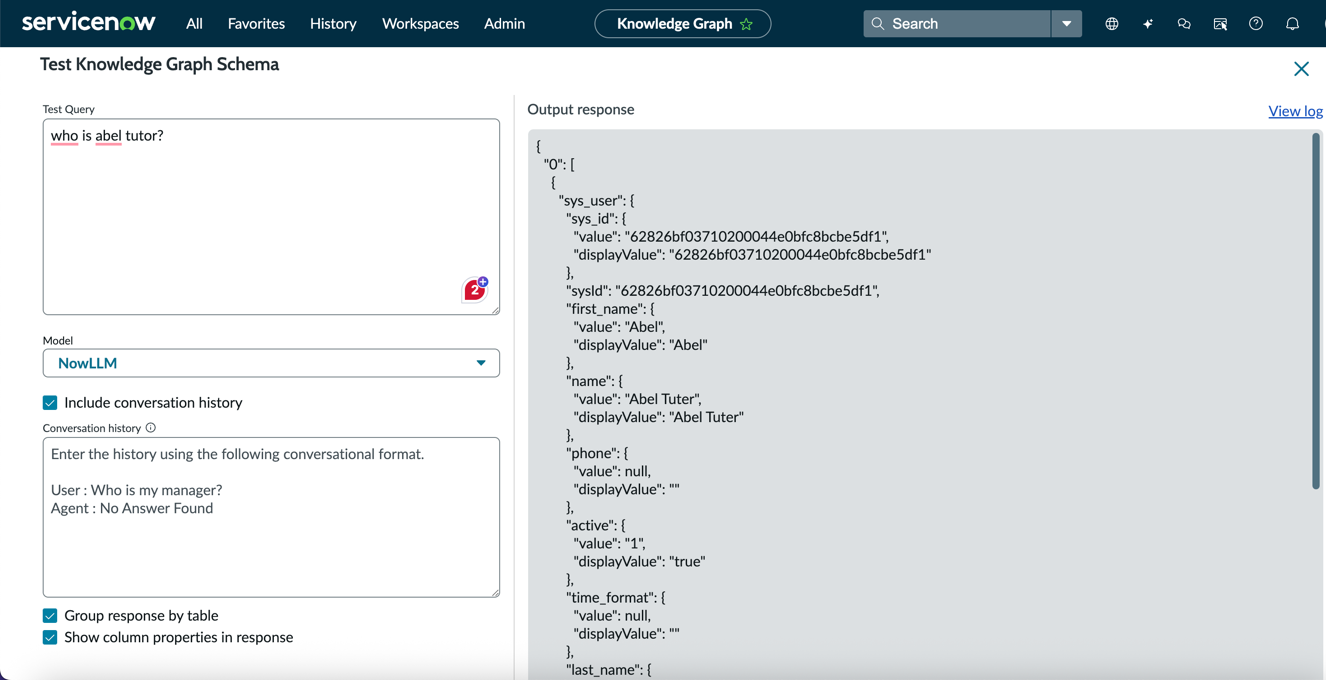Uncheck Include conversation history
The width and height of the screenshot is (1326, 680).
coord(50,403)
